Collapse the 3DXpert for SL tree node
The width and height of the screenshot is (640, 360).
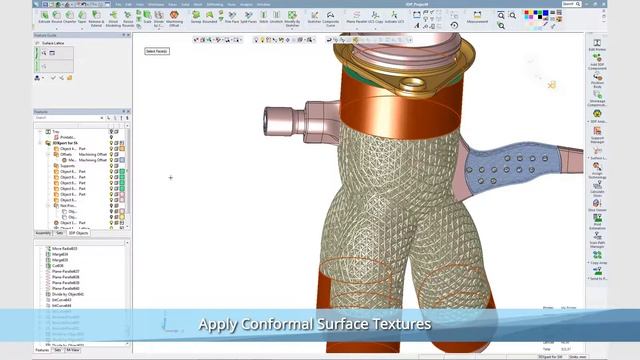[x=40, y=143]
